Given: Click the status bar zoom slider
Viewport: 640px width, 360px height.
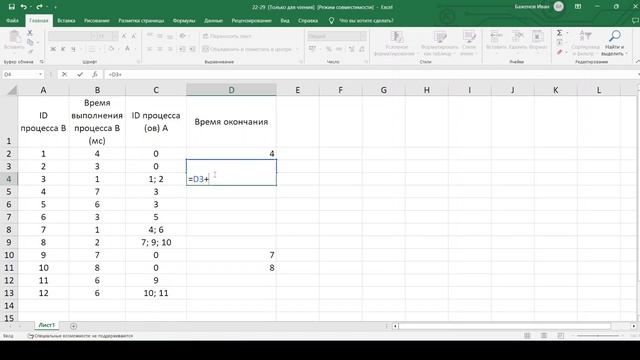Looking at the screenshot, I should tap(598, 336).
